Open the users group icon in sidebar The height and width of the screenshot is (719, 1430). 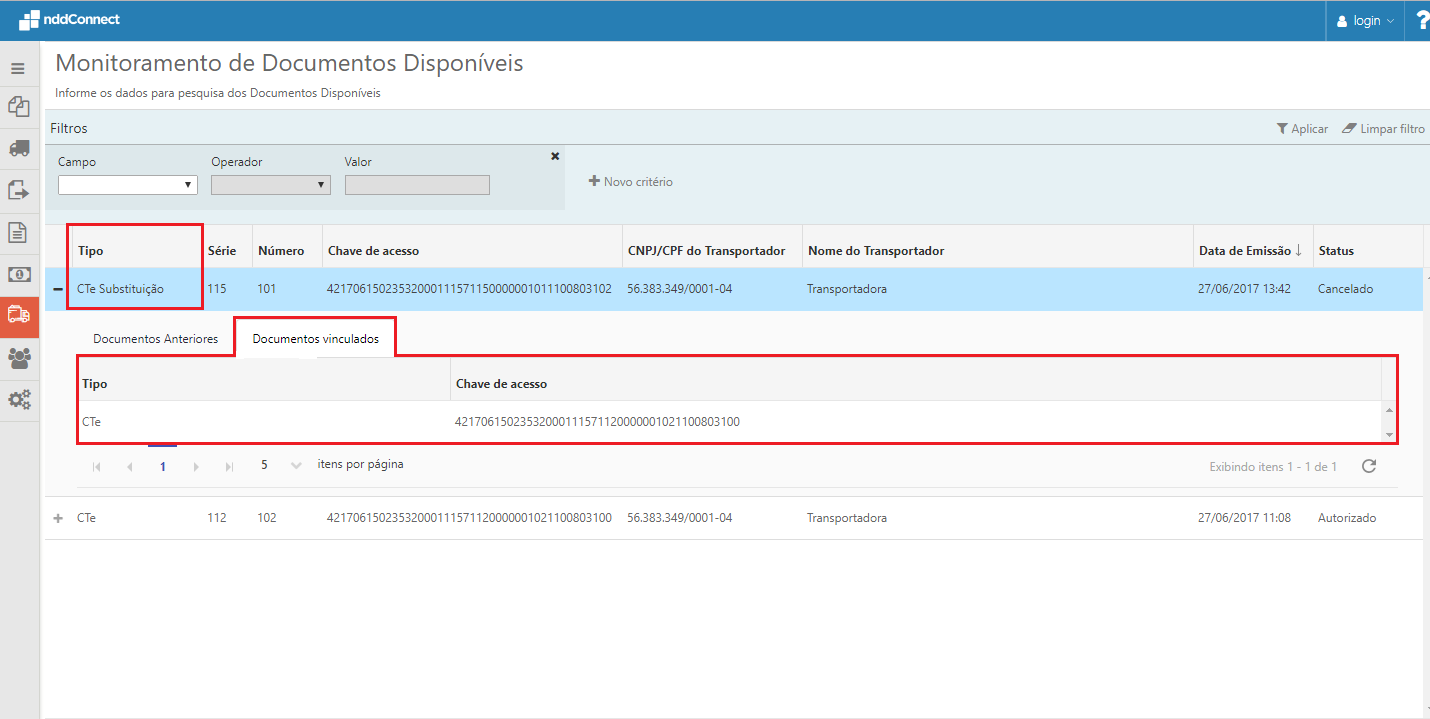pyautogui.click(x=18, y=357)
